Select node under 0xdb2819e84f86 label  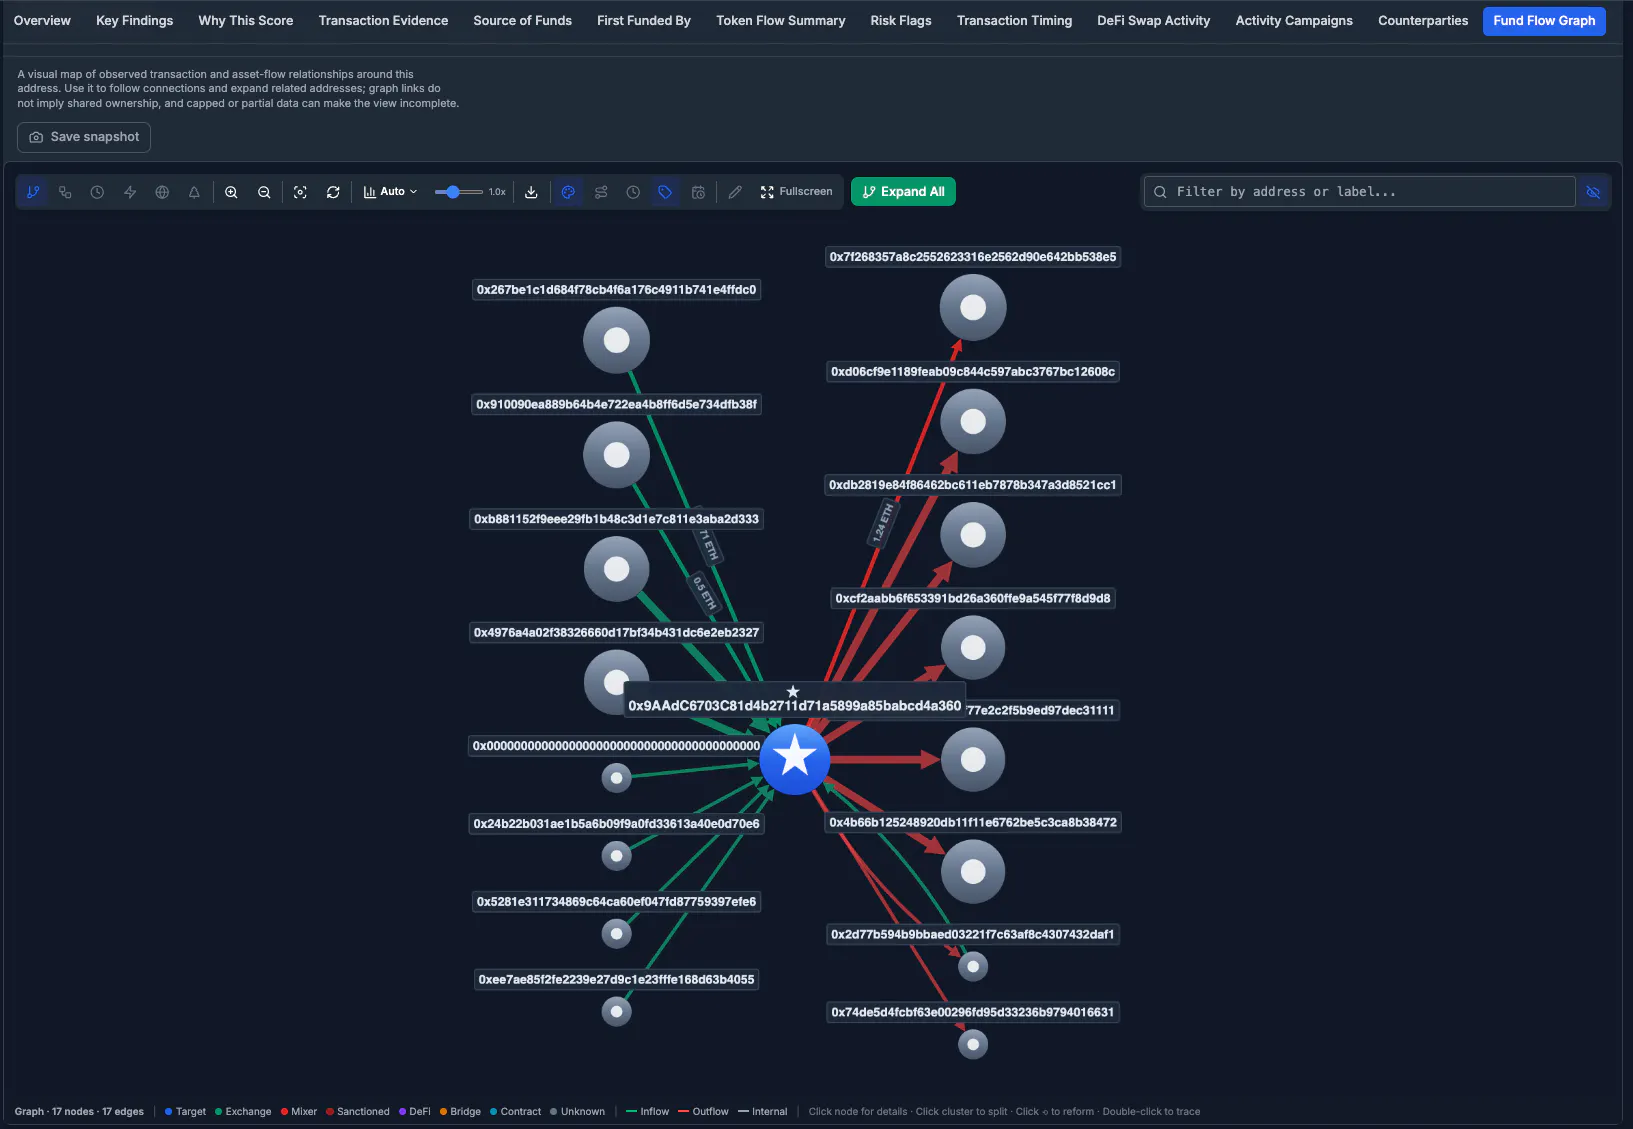(x=973, y=535)
